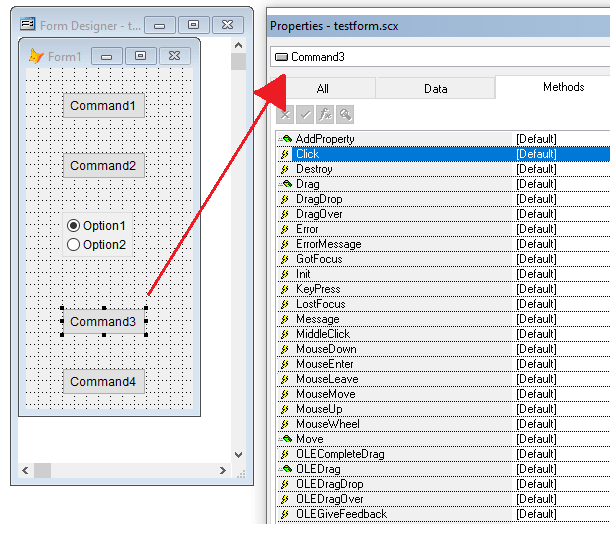Click the Form Designer scroll left arrow
Viewport: 610px width, 544px height.
tap(25, 470)
